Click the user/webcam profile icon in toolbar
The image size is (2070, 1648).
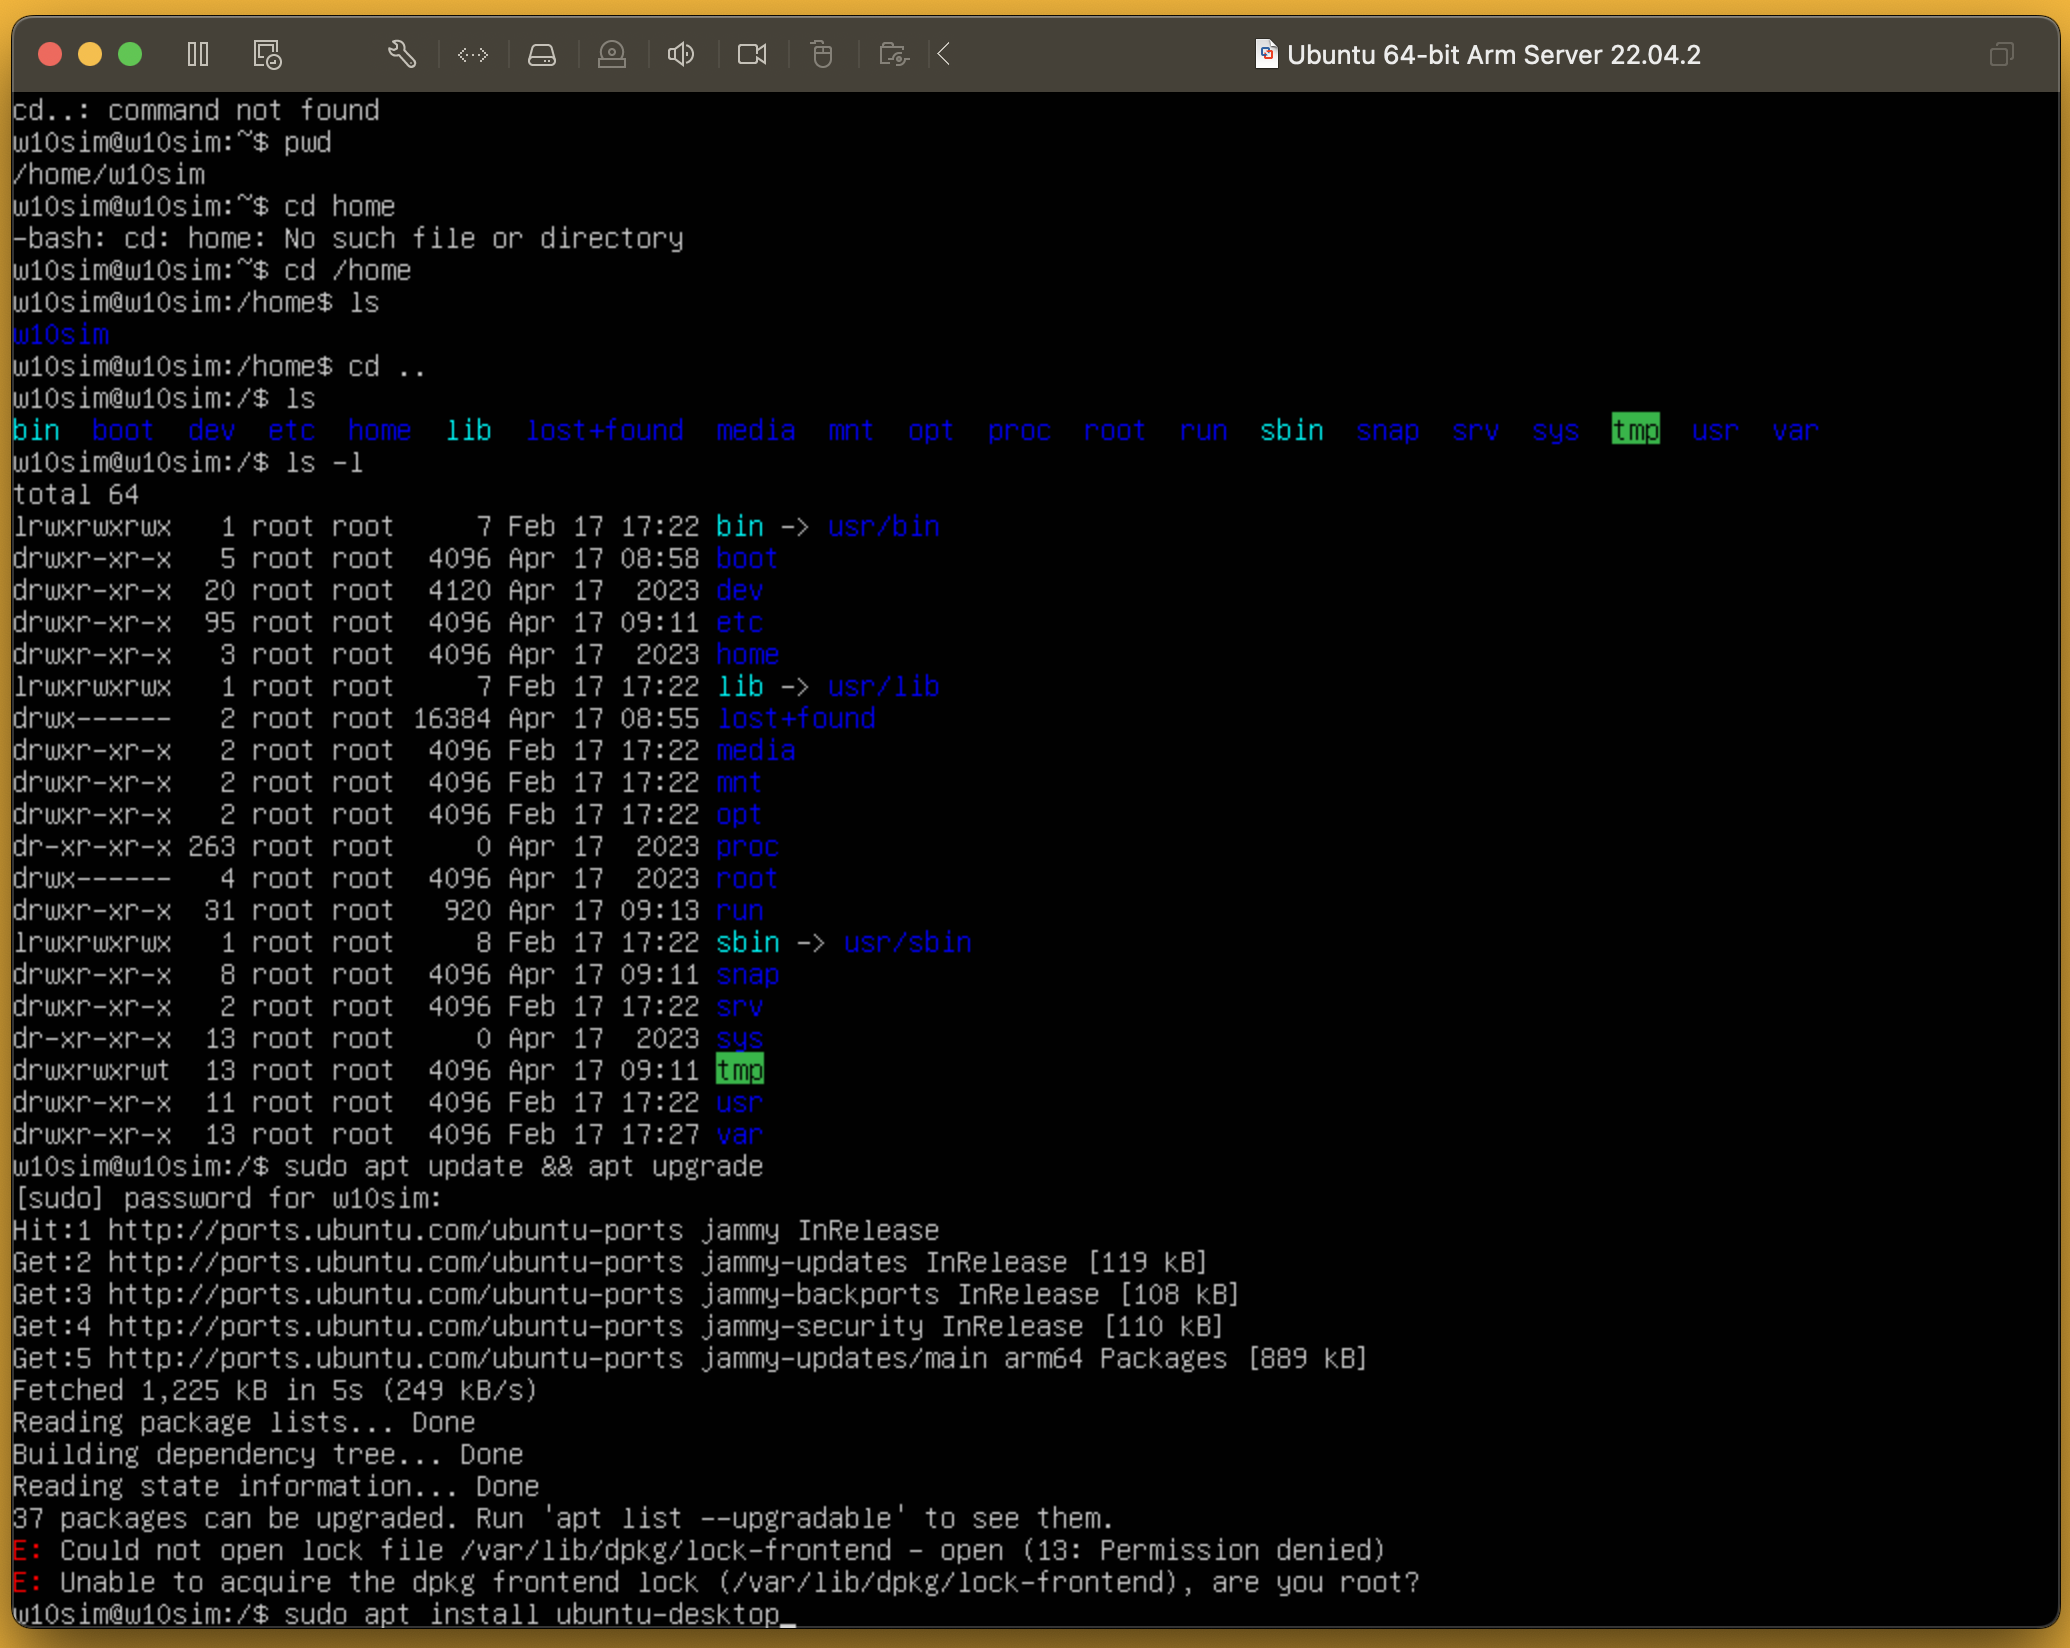(x=612, y=54)
